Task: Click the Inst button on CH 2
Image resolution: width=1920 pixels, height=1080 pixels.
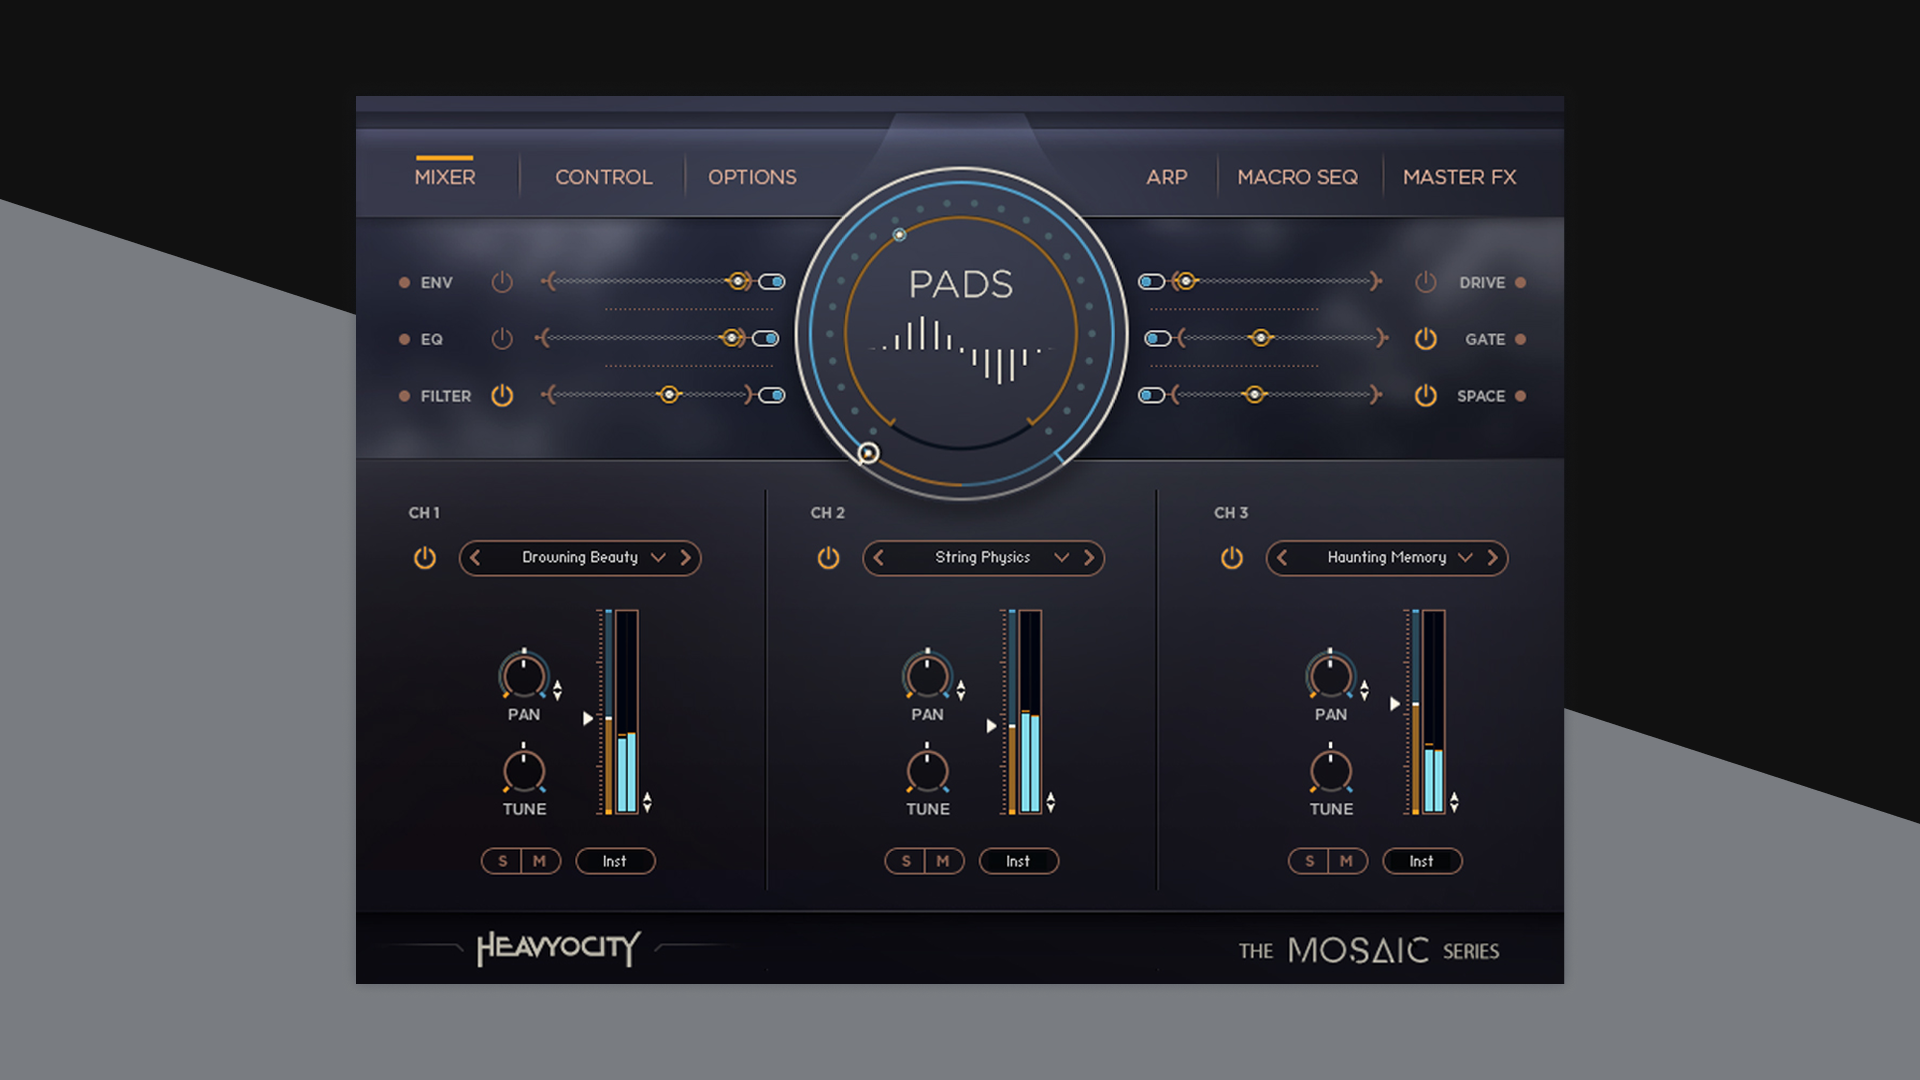Action: pos(1018,861)
